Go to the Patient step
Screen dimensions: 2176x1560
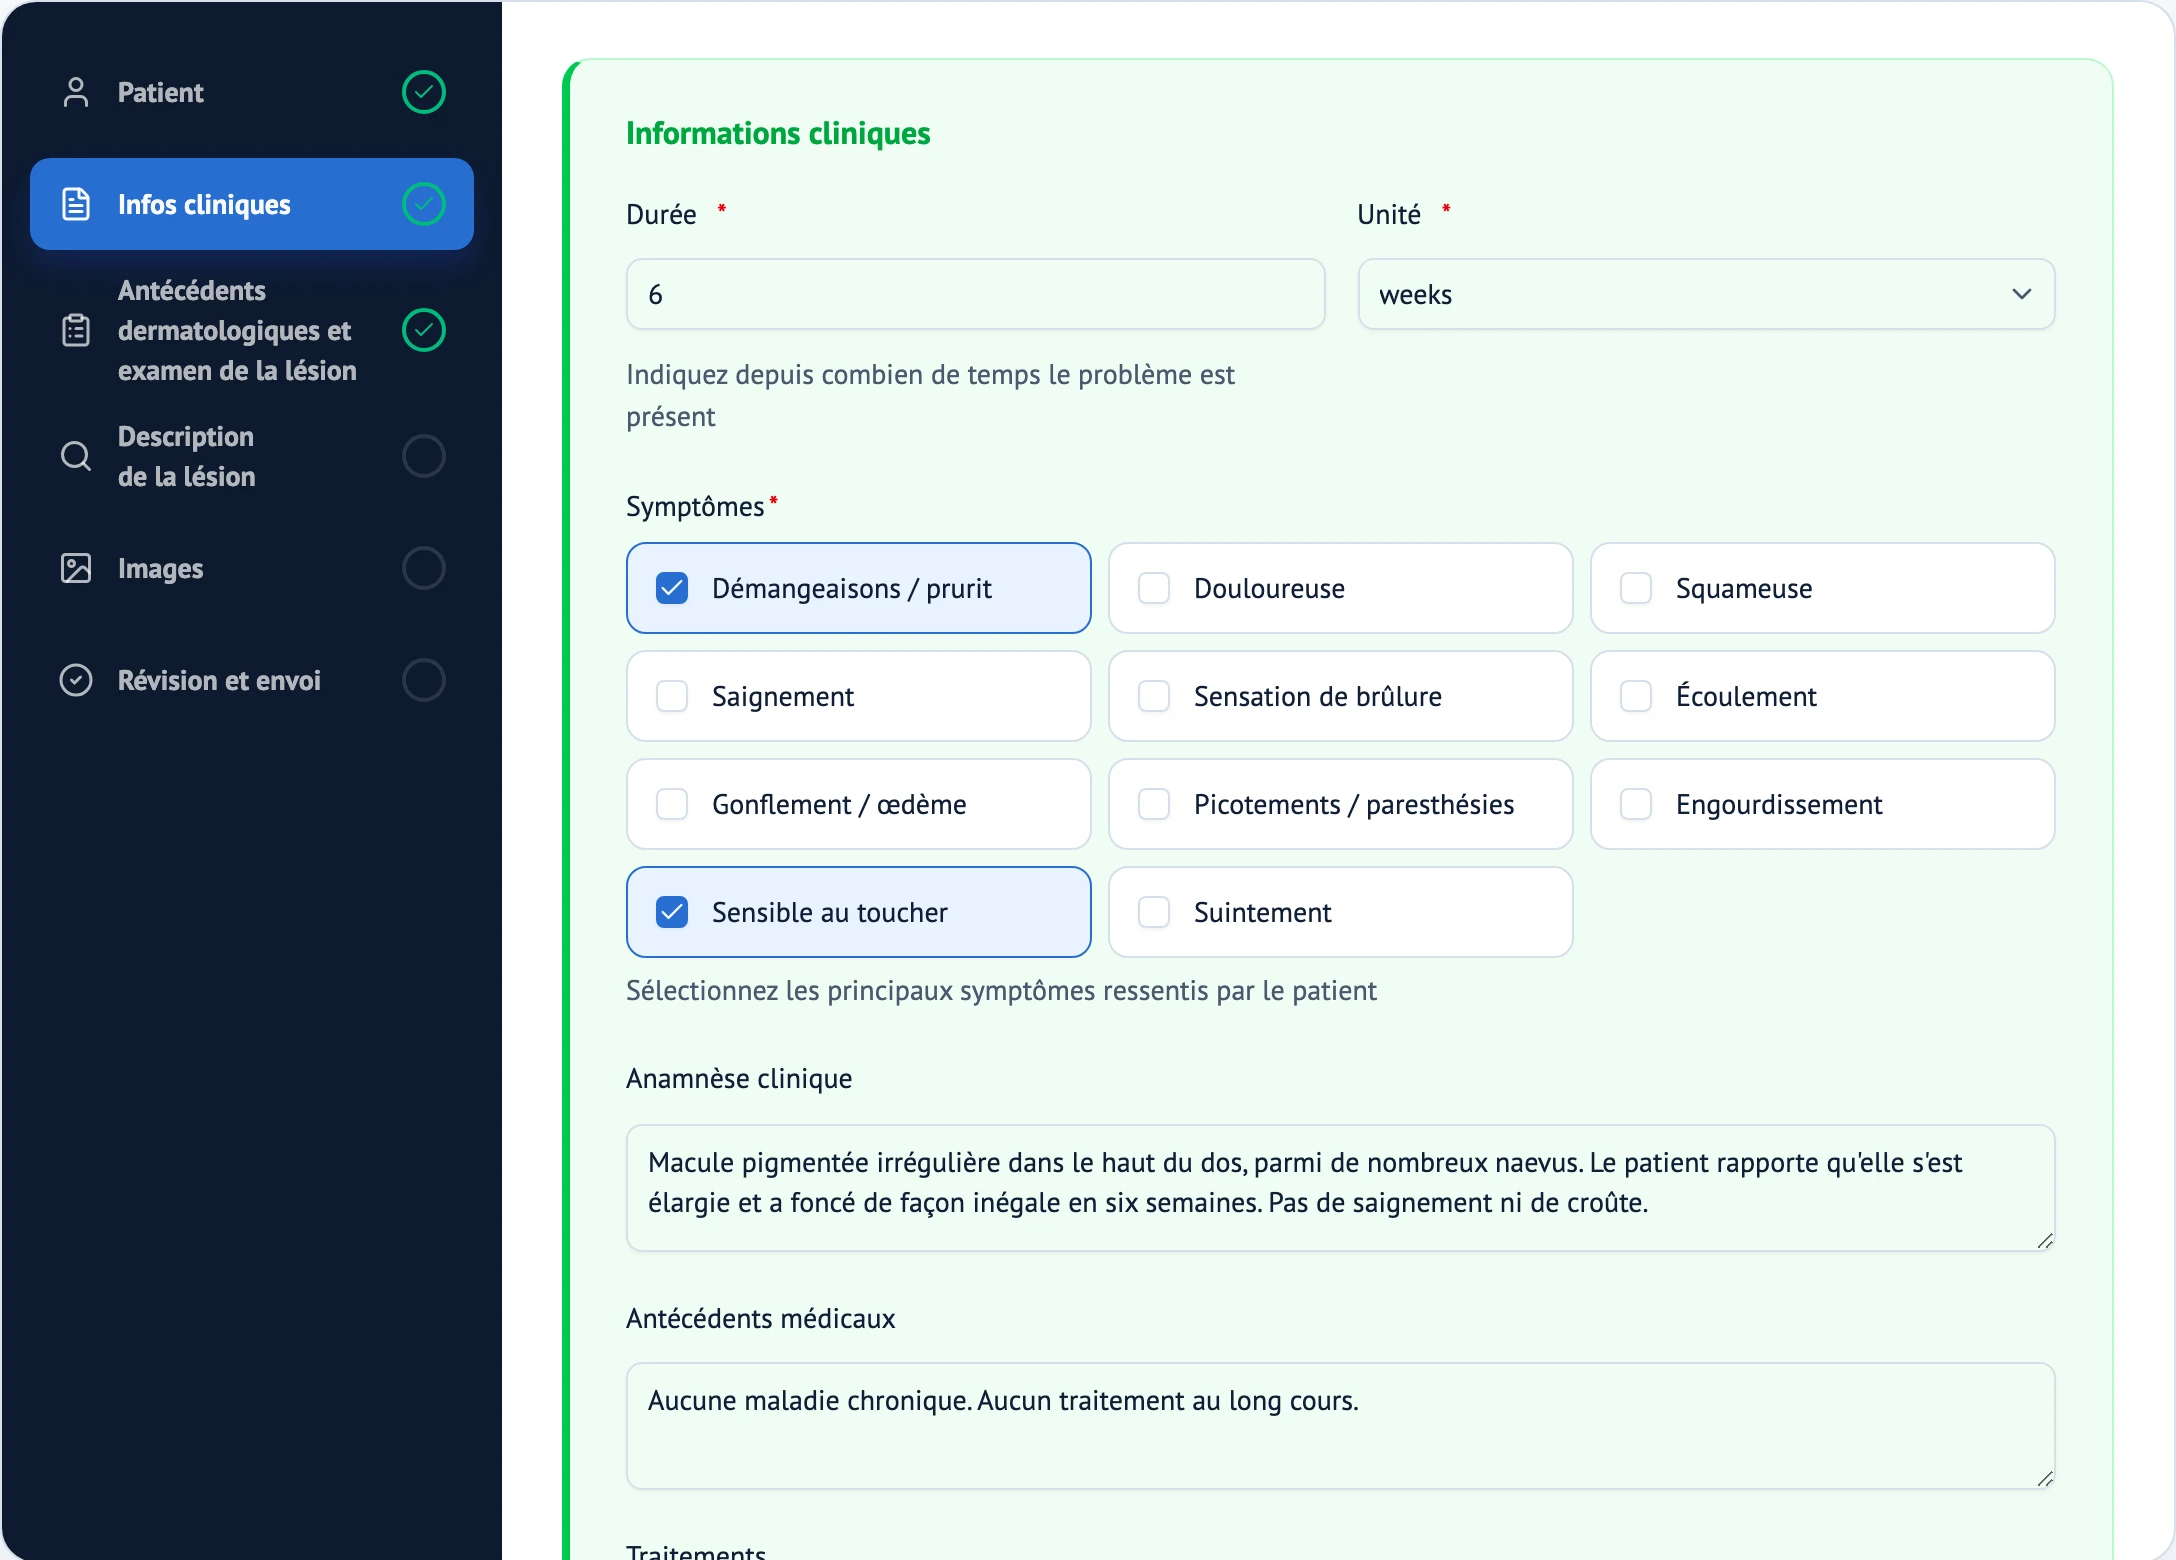click(x=252, y=92)
